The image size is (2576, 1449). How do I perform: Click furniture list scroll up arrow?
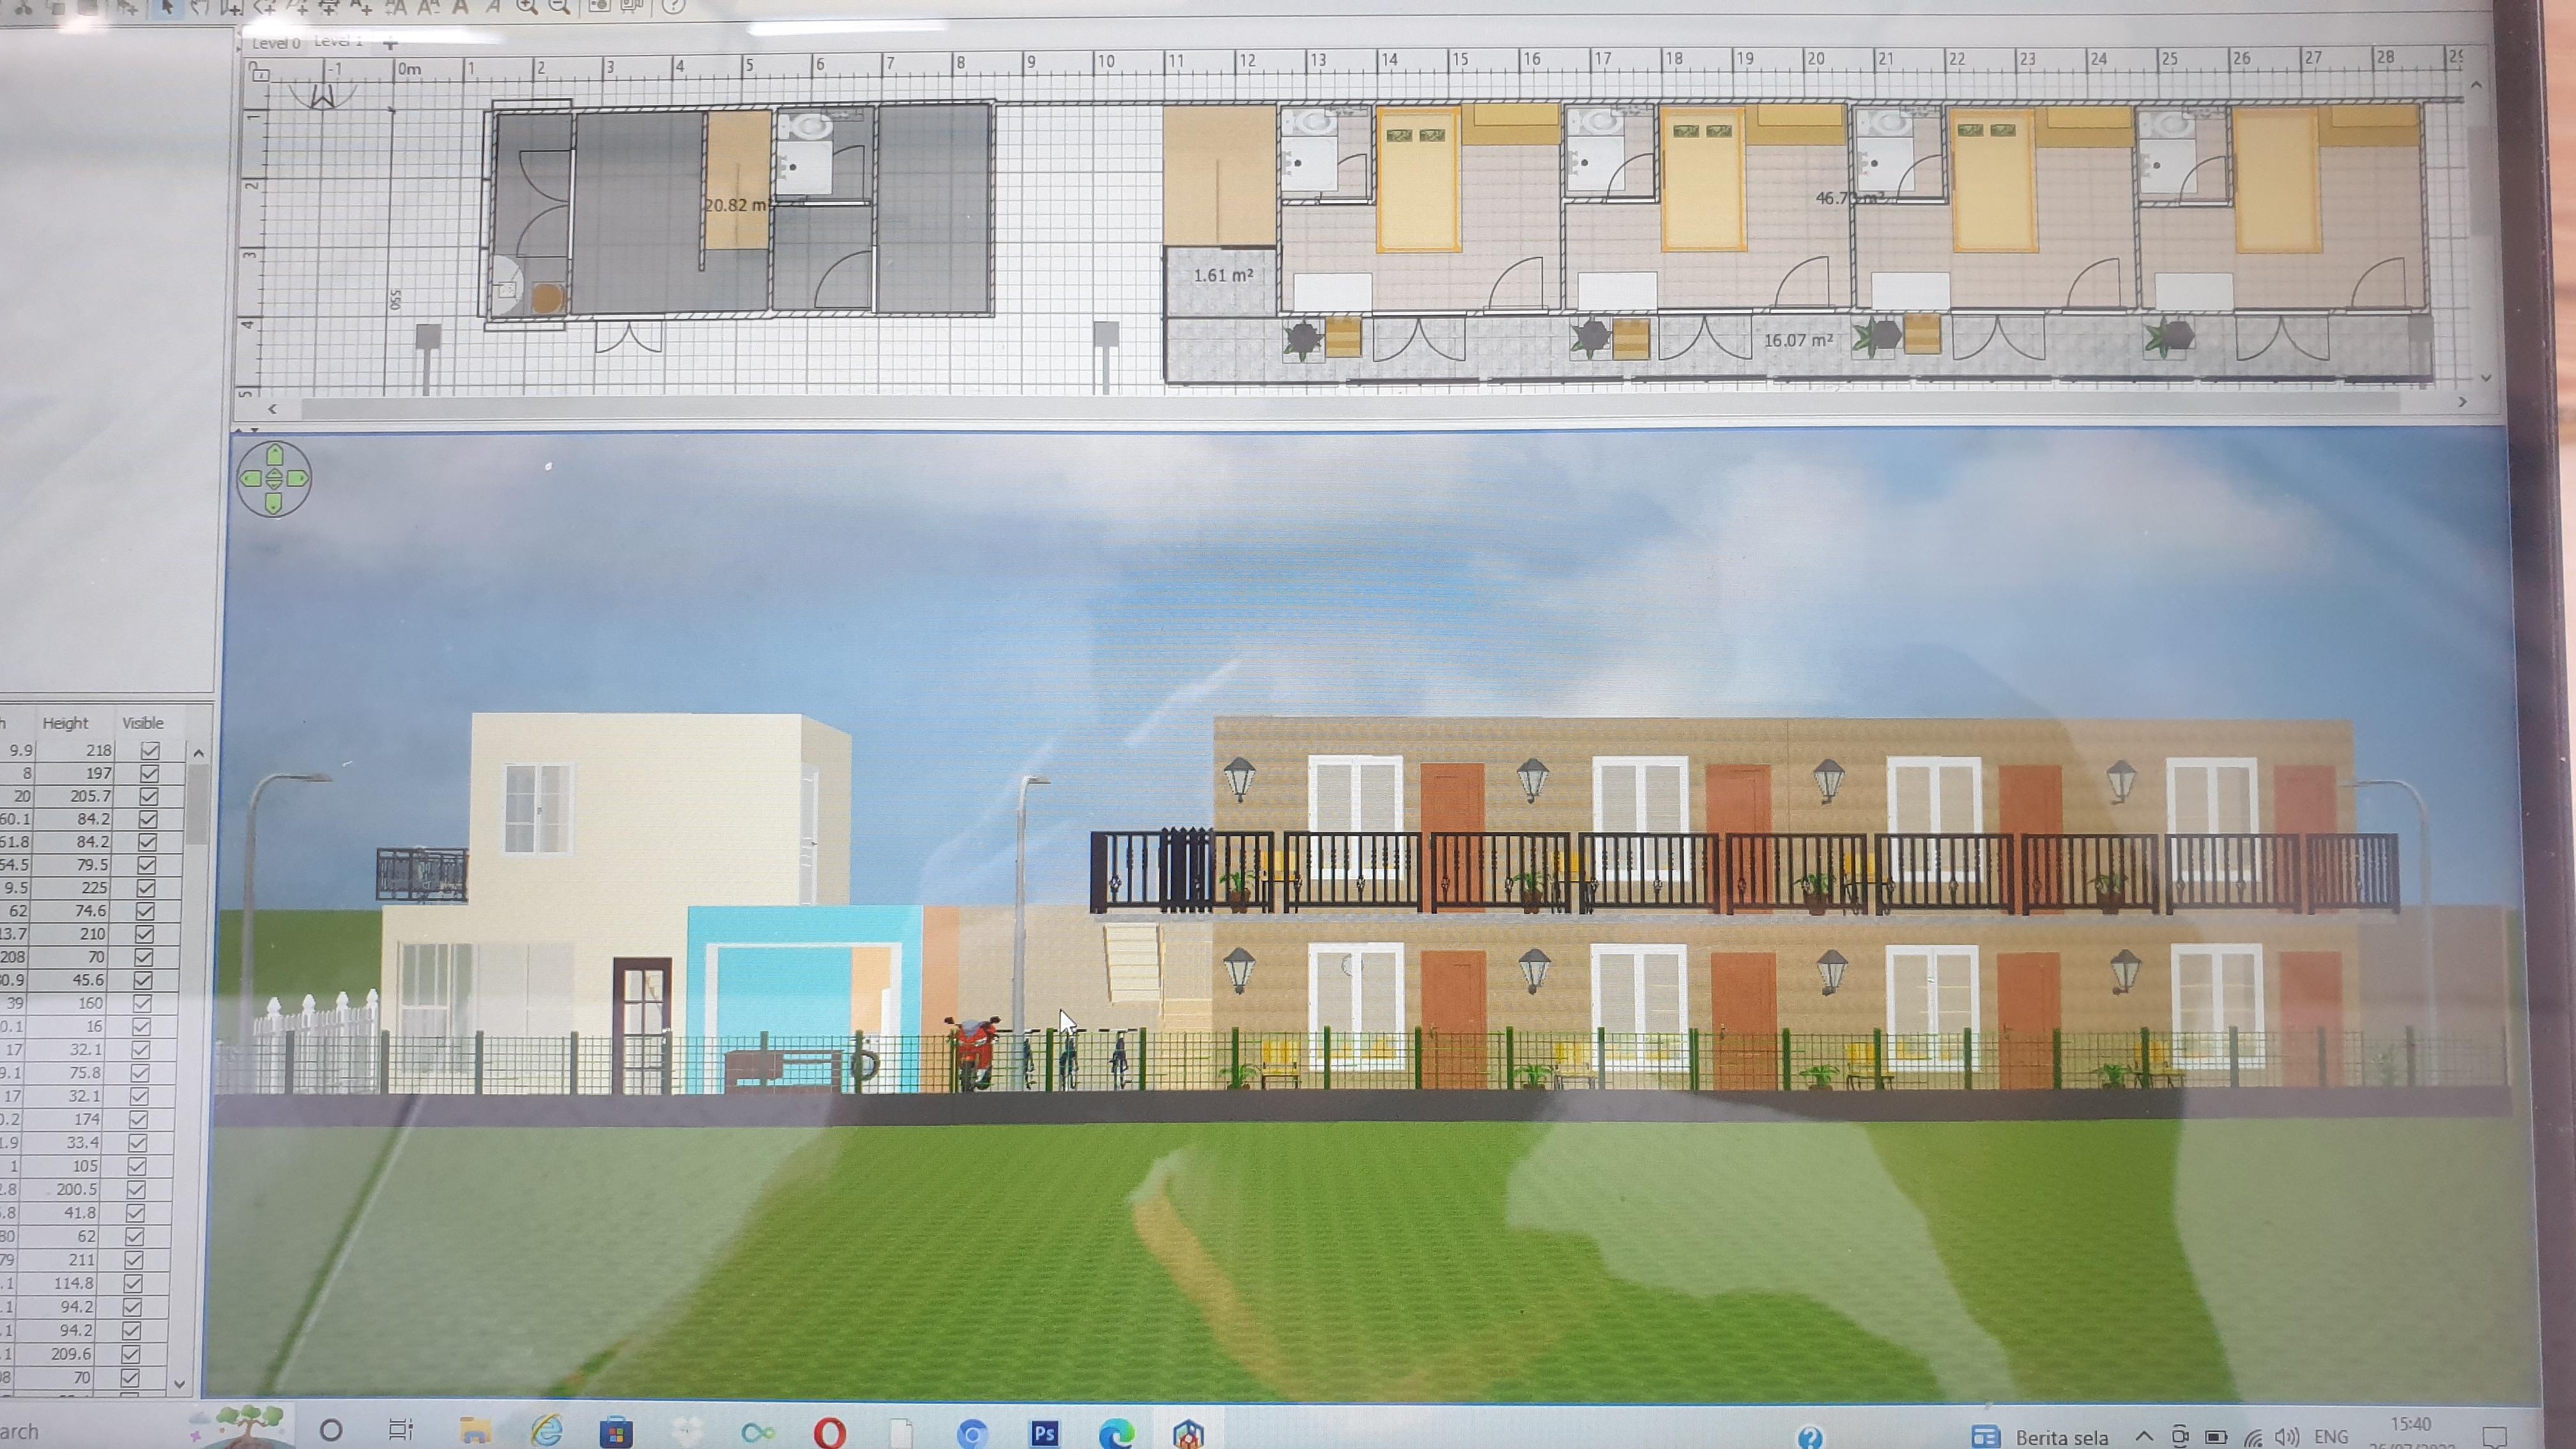(x=198, y=753)
